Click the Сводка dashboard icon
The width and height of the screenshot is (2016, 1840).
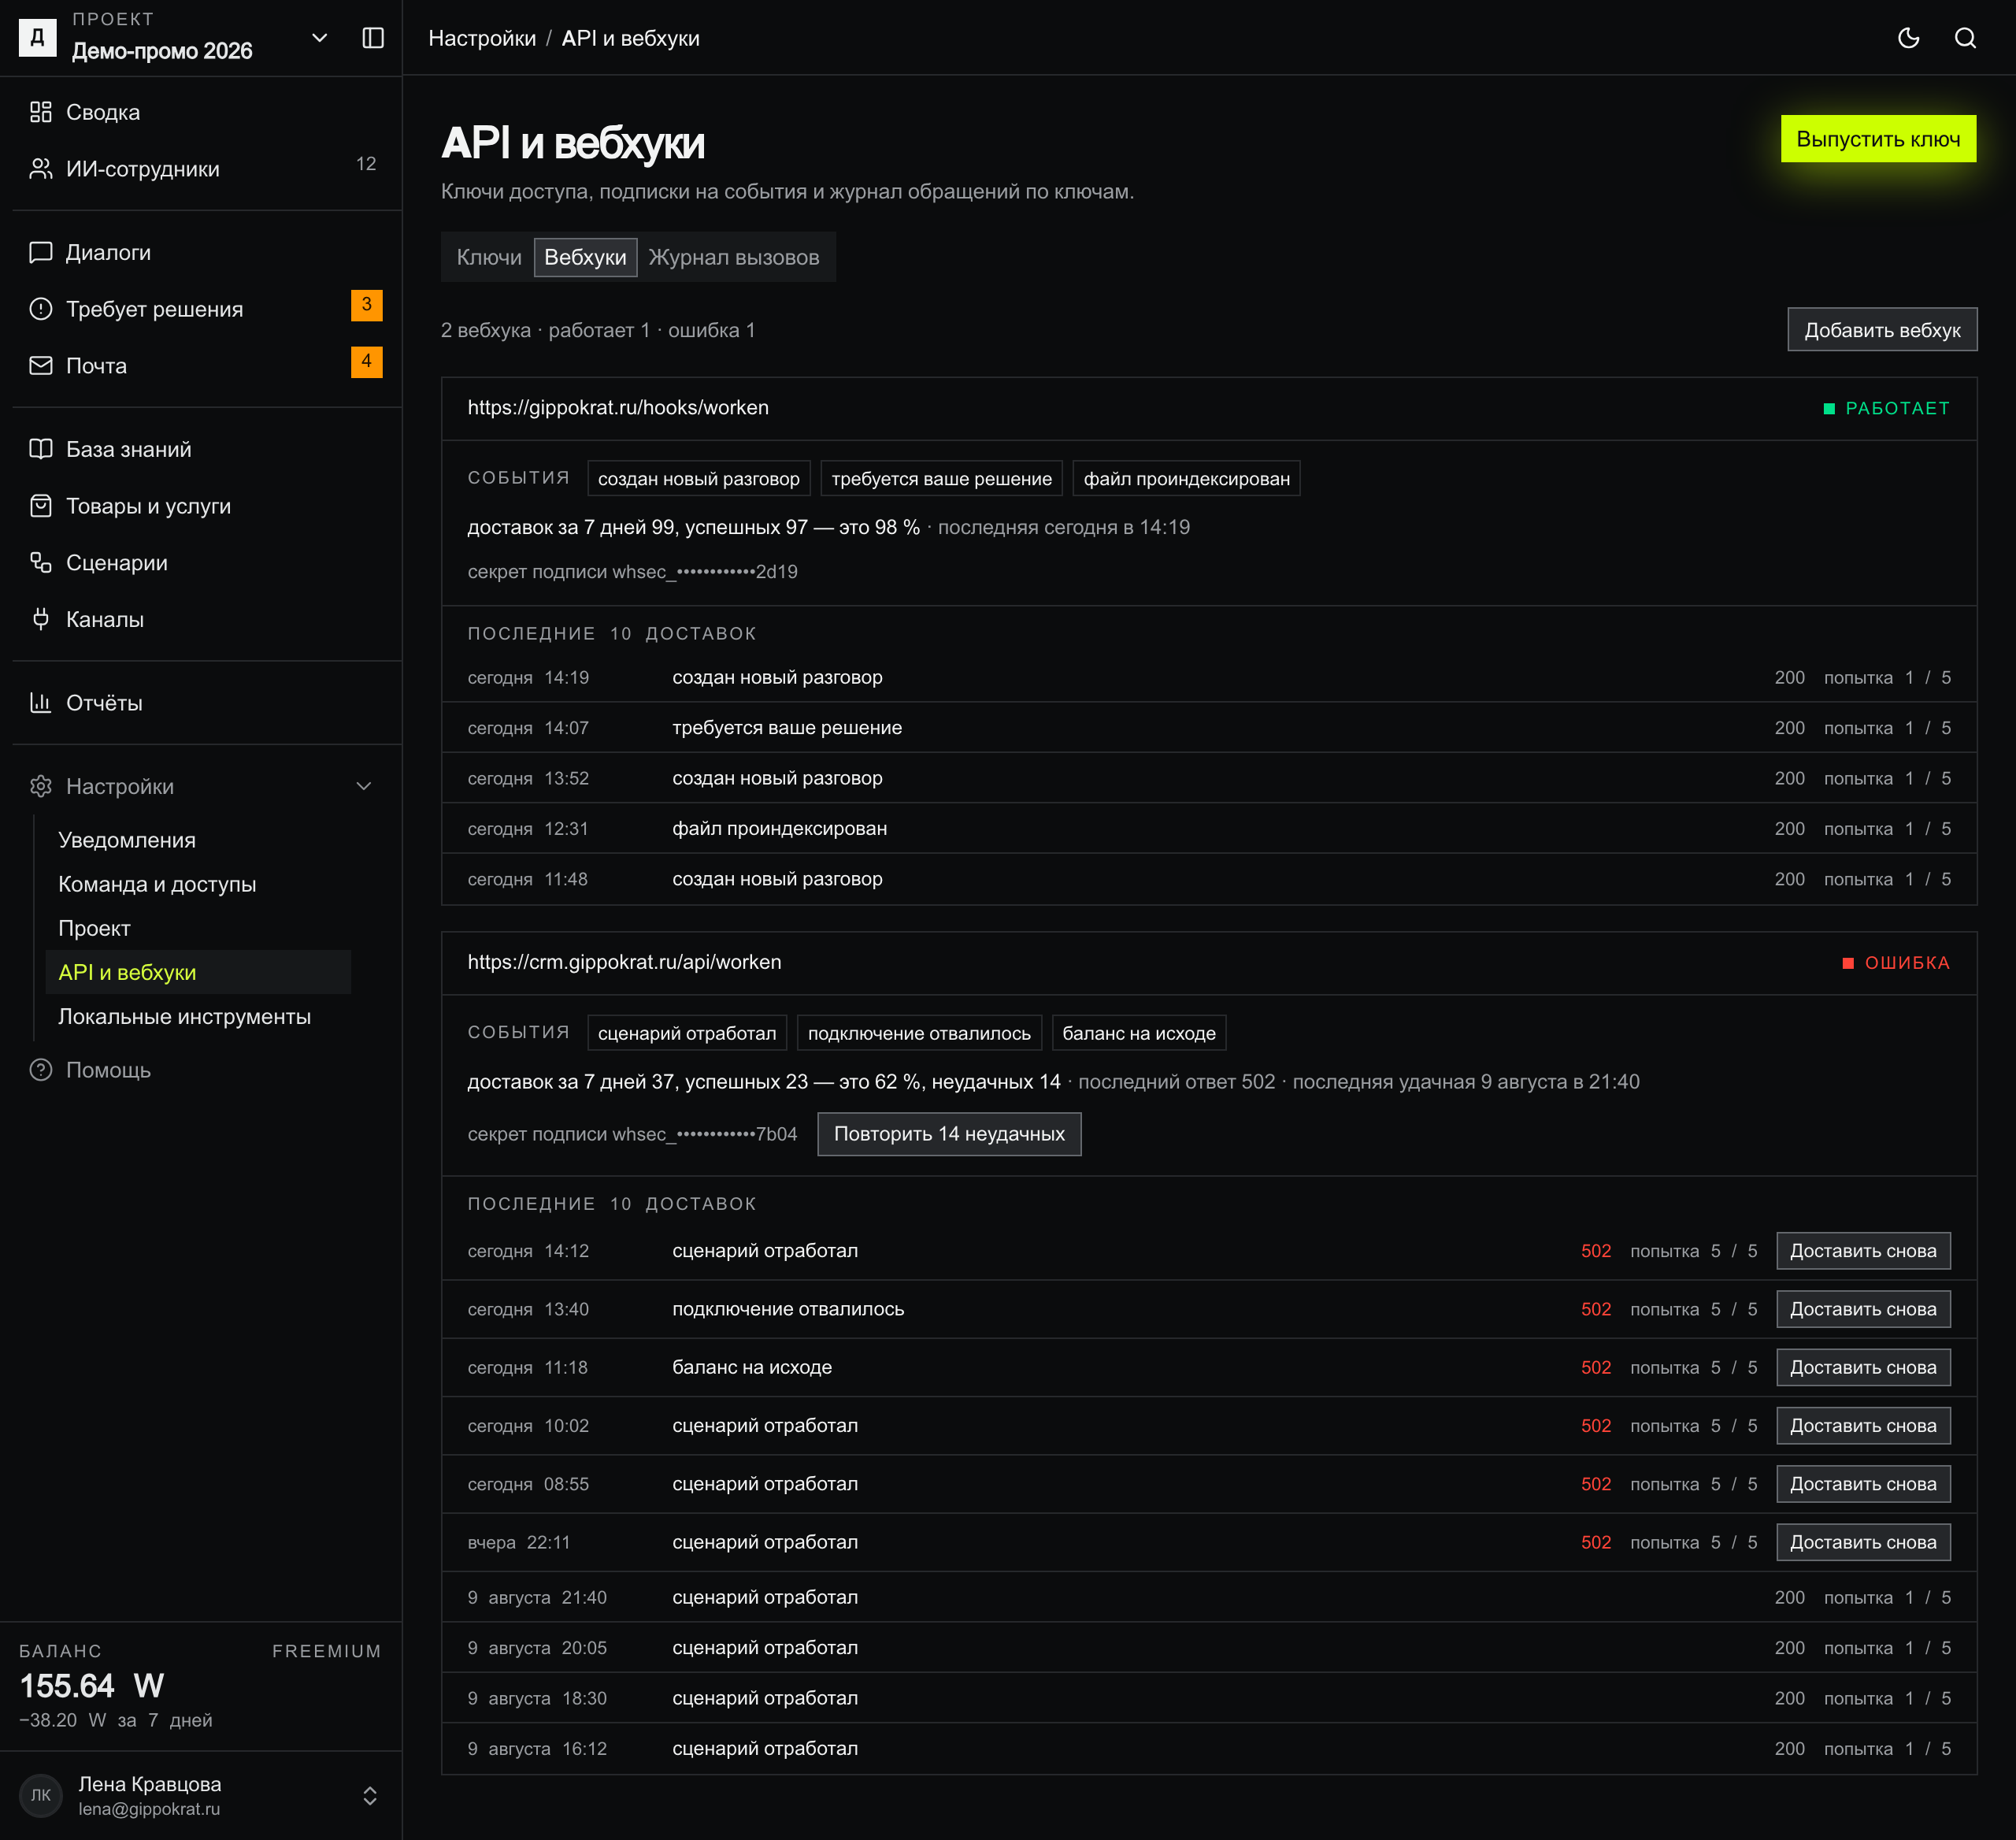[41, 112]
